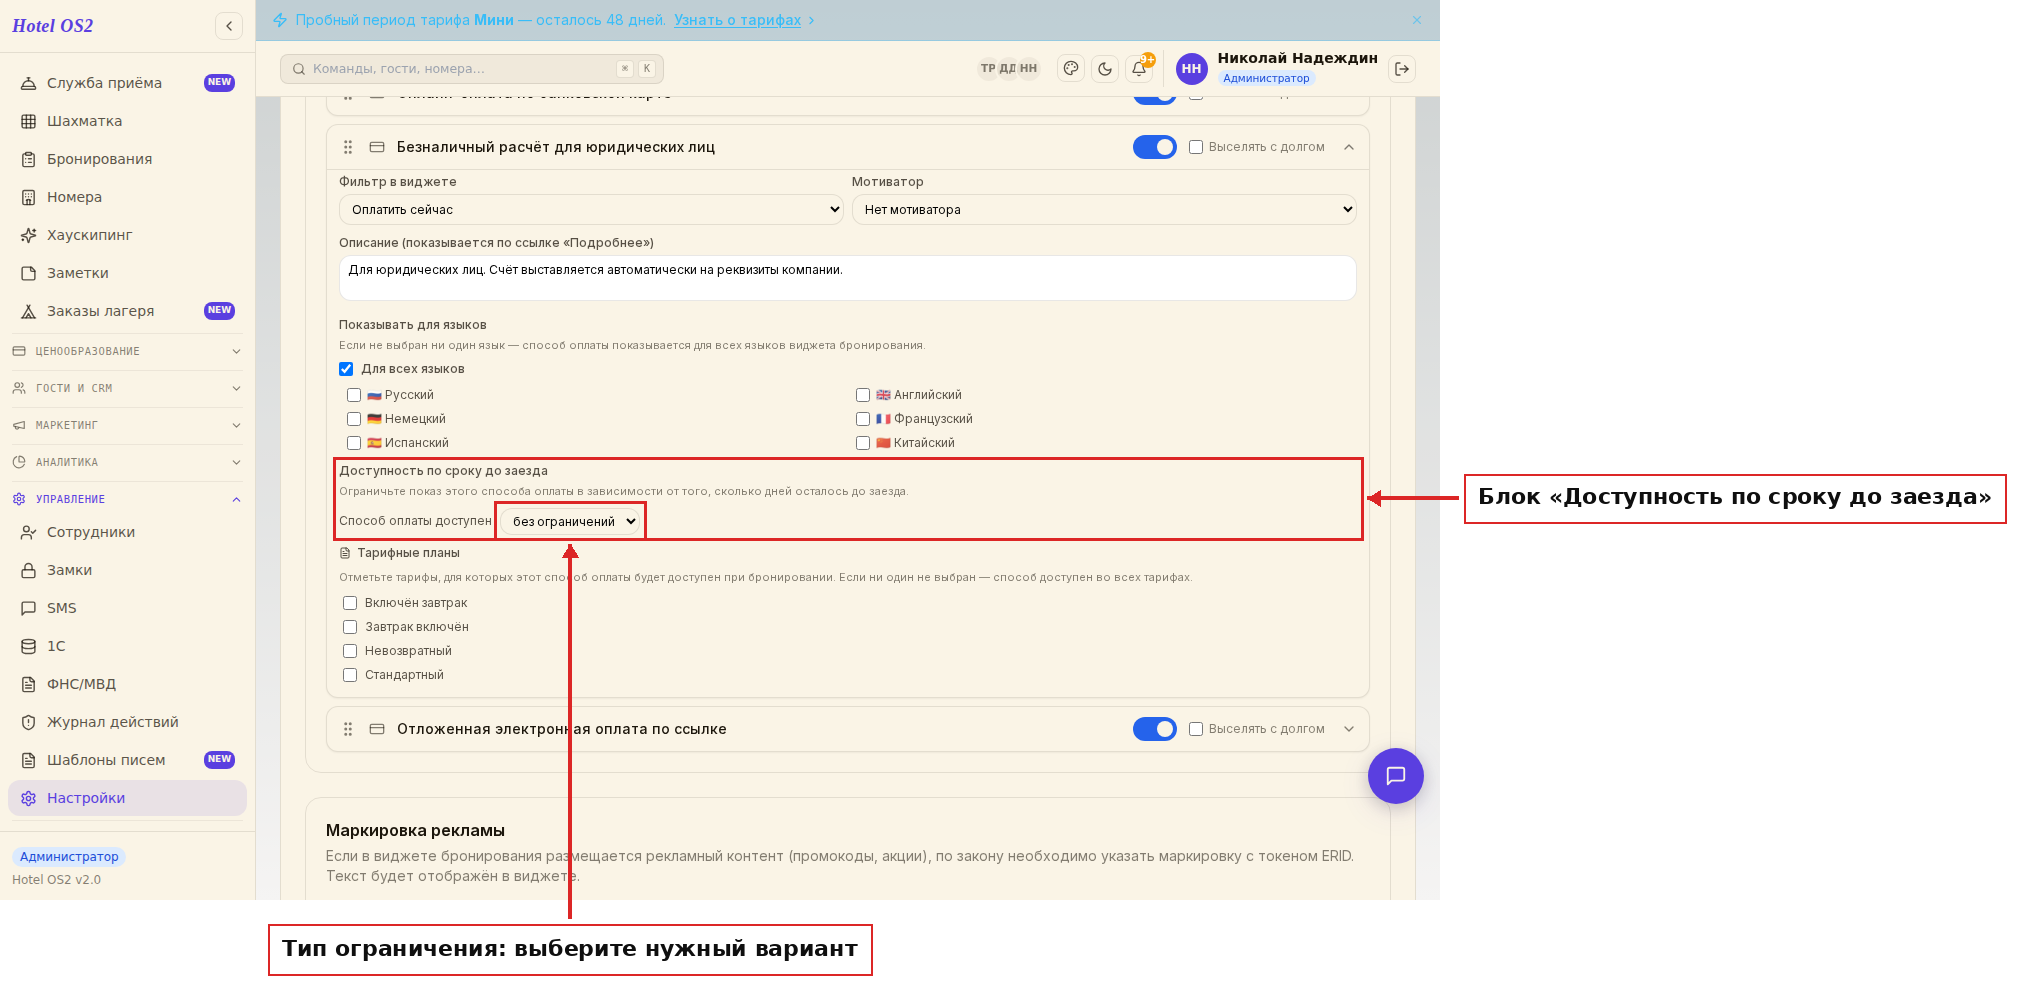2030x999 pixels.
Task: Click the notifications bell icon
Action: [x=1139, y=69]
